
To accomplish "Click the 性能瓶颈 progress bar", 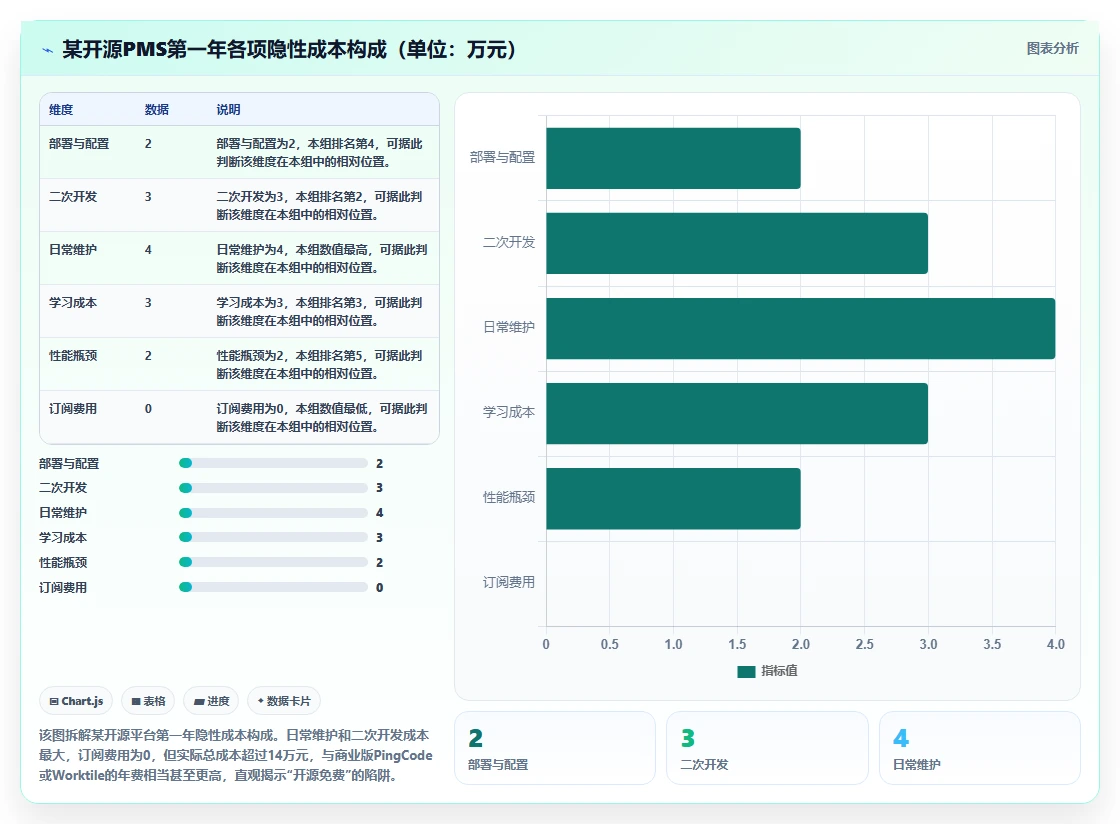I will point(274,562).
